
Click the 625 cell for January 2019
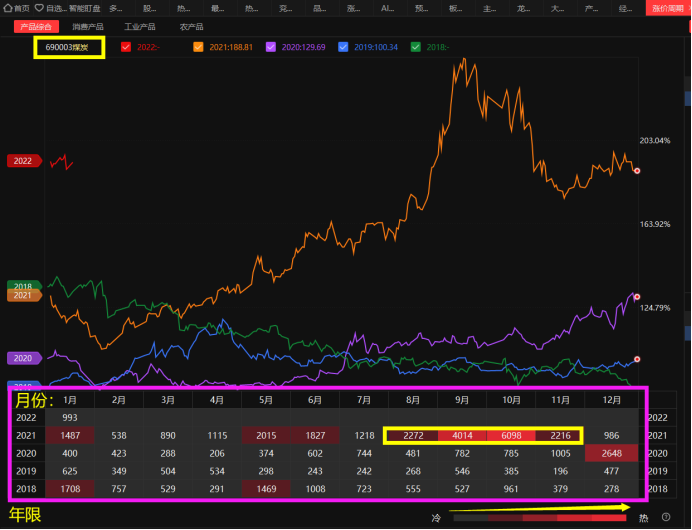coord(70,471)
